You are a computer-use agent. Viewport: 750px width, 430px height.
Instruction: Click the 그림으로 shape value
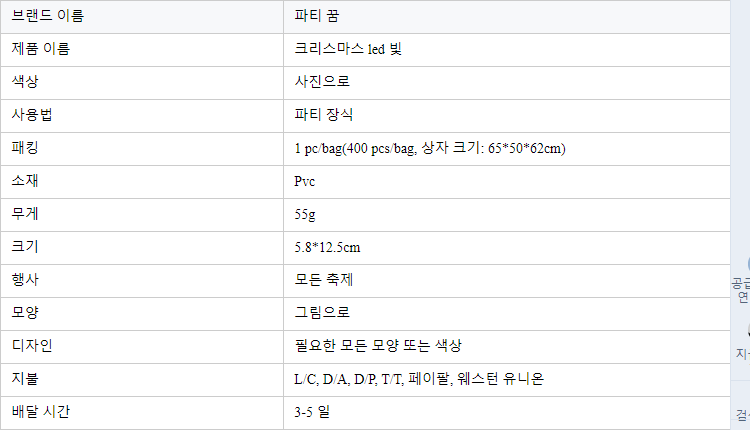pos(322,314)
